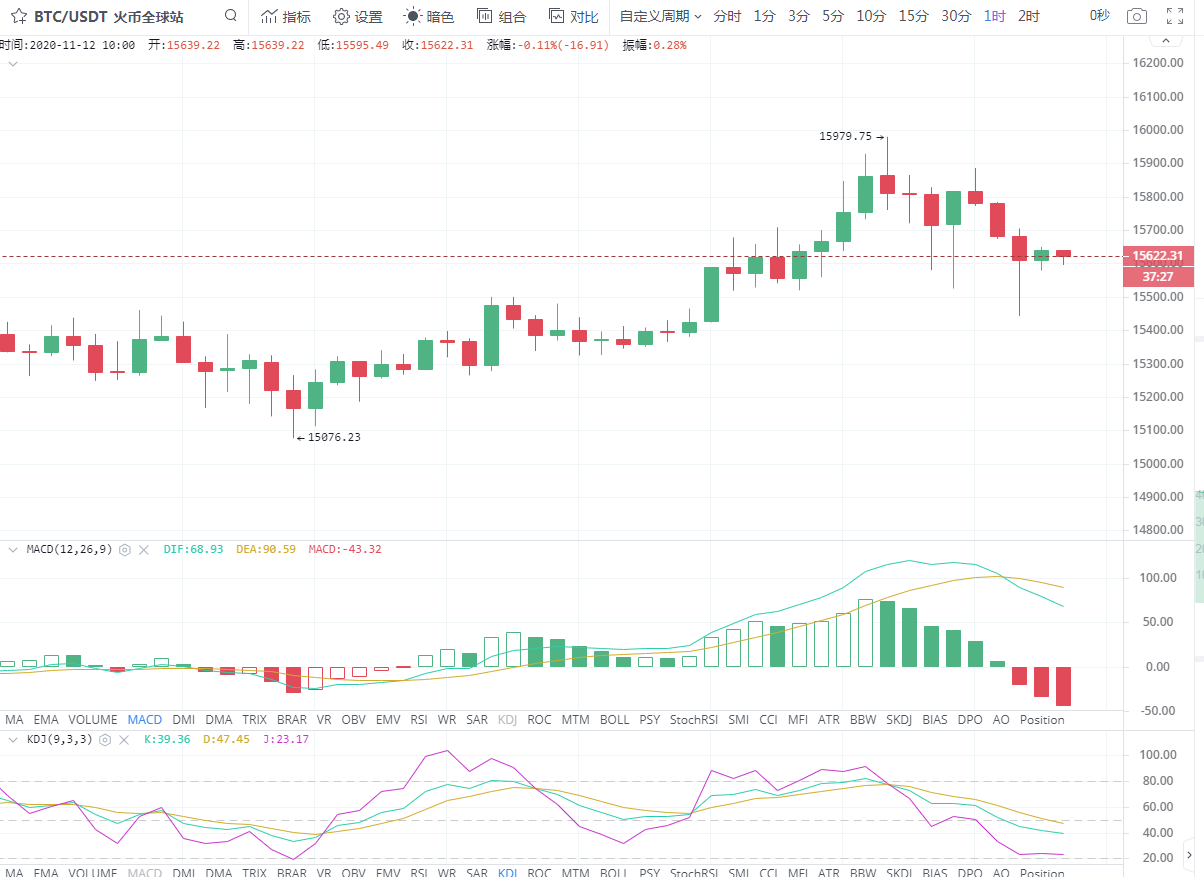This screenshot has height=877, width=1204.
Task: Close the KDJ indicator pane
Action: click(x=123, y=739)
